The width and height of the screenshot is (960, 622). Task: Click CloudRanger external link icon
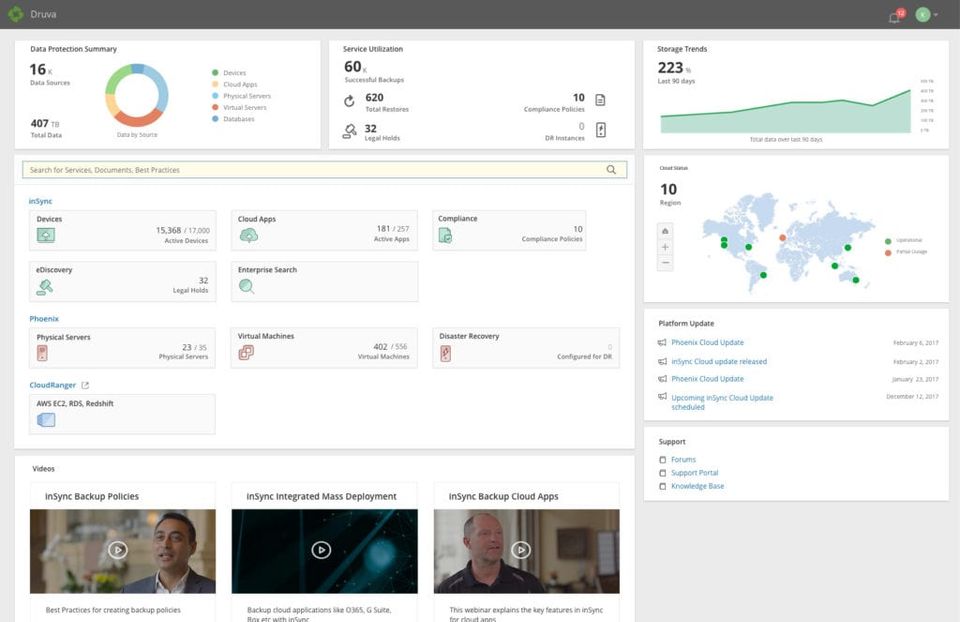click(85, 385)
